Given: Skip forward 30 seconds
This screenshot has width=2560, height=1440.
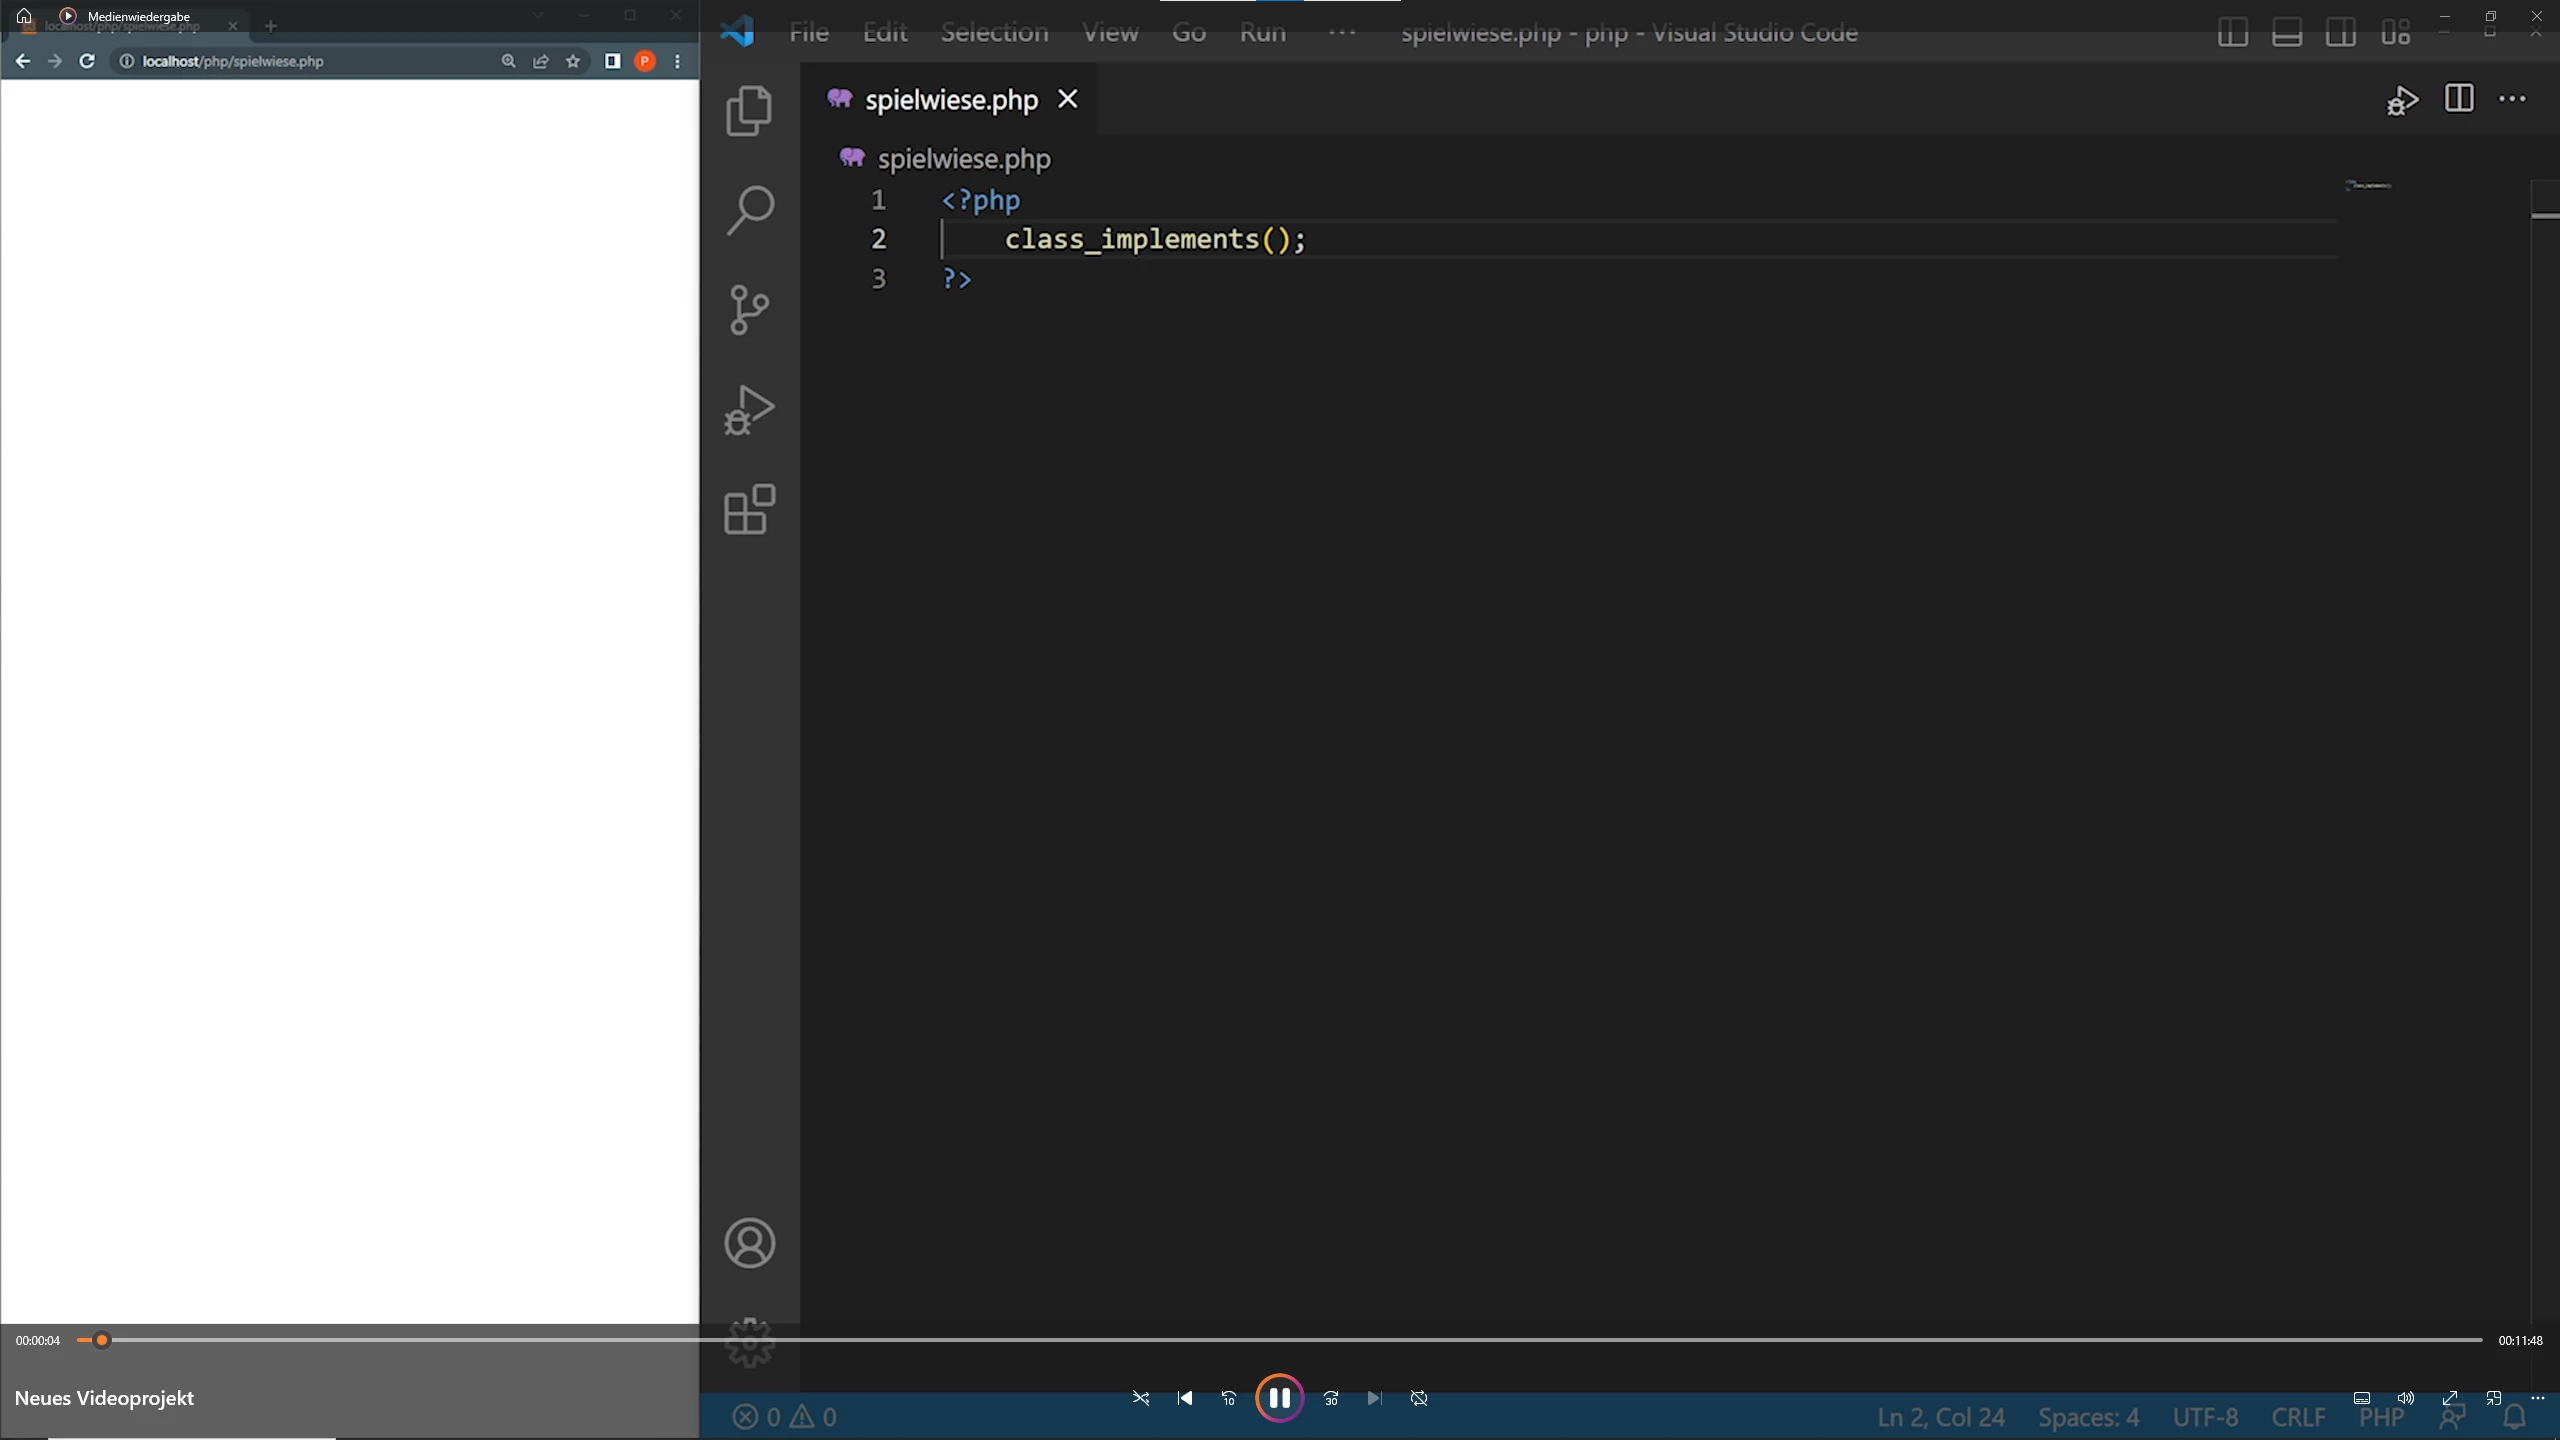Looking at the screenshot, I should tap(1331, 1398).
